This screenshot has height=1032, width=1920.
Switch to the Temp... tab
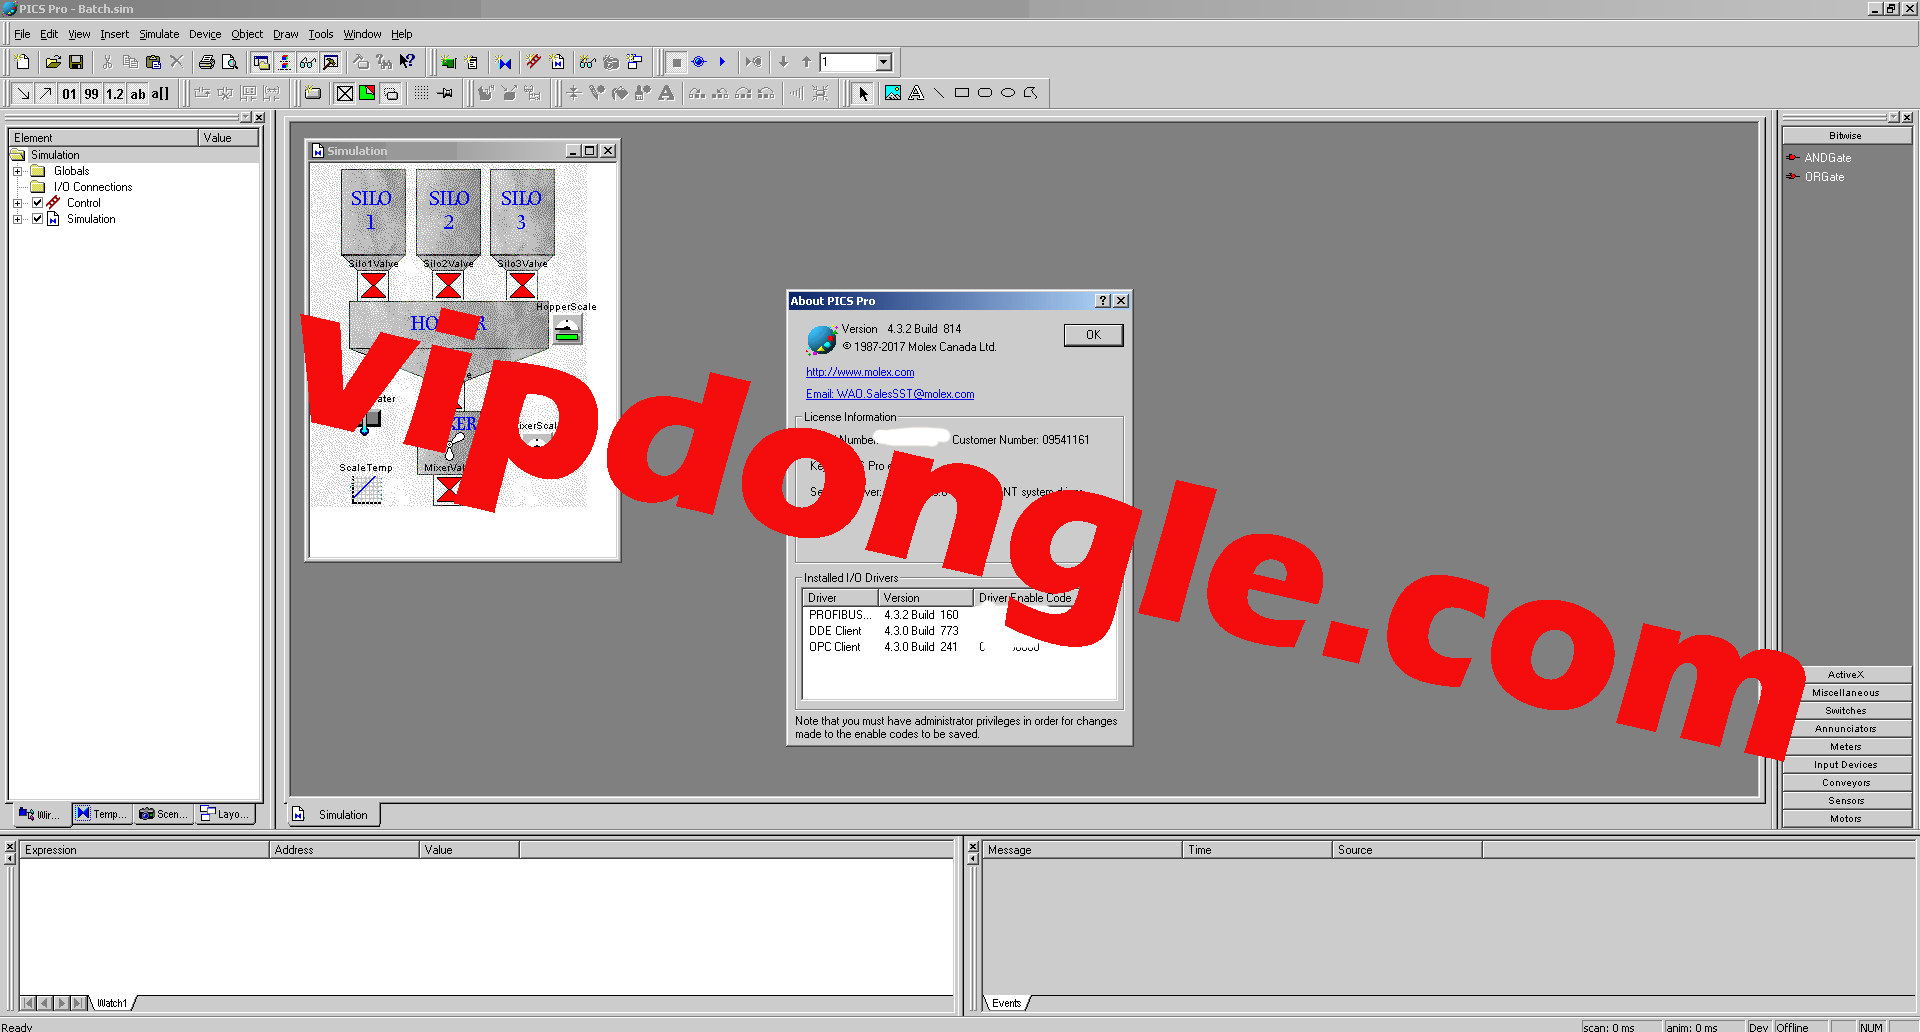click(x=102, y=814)
